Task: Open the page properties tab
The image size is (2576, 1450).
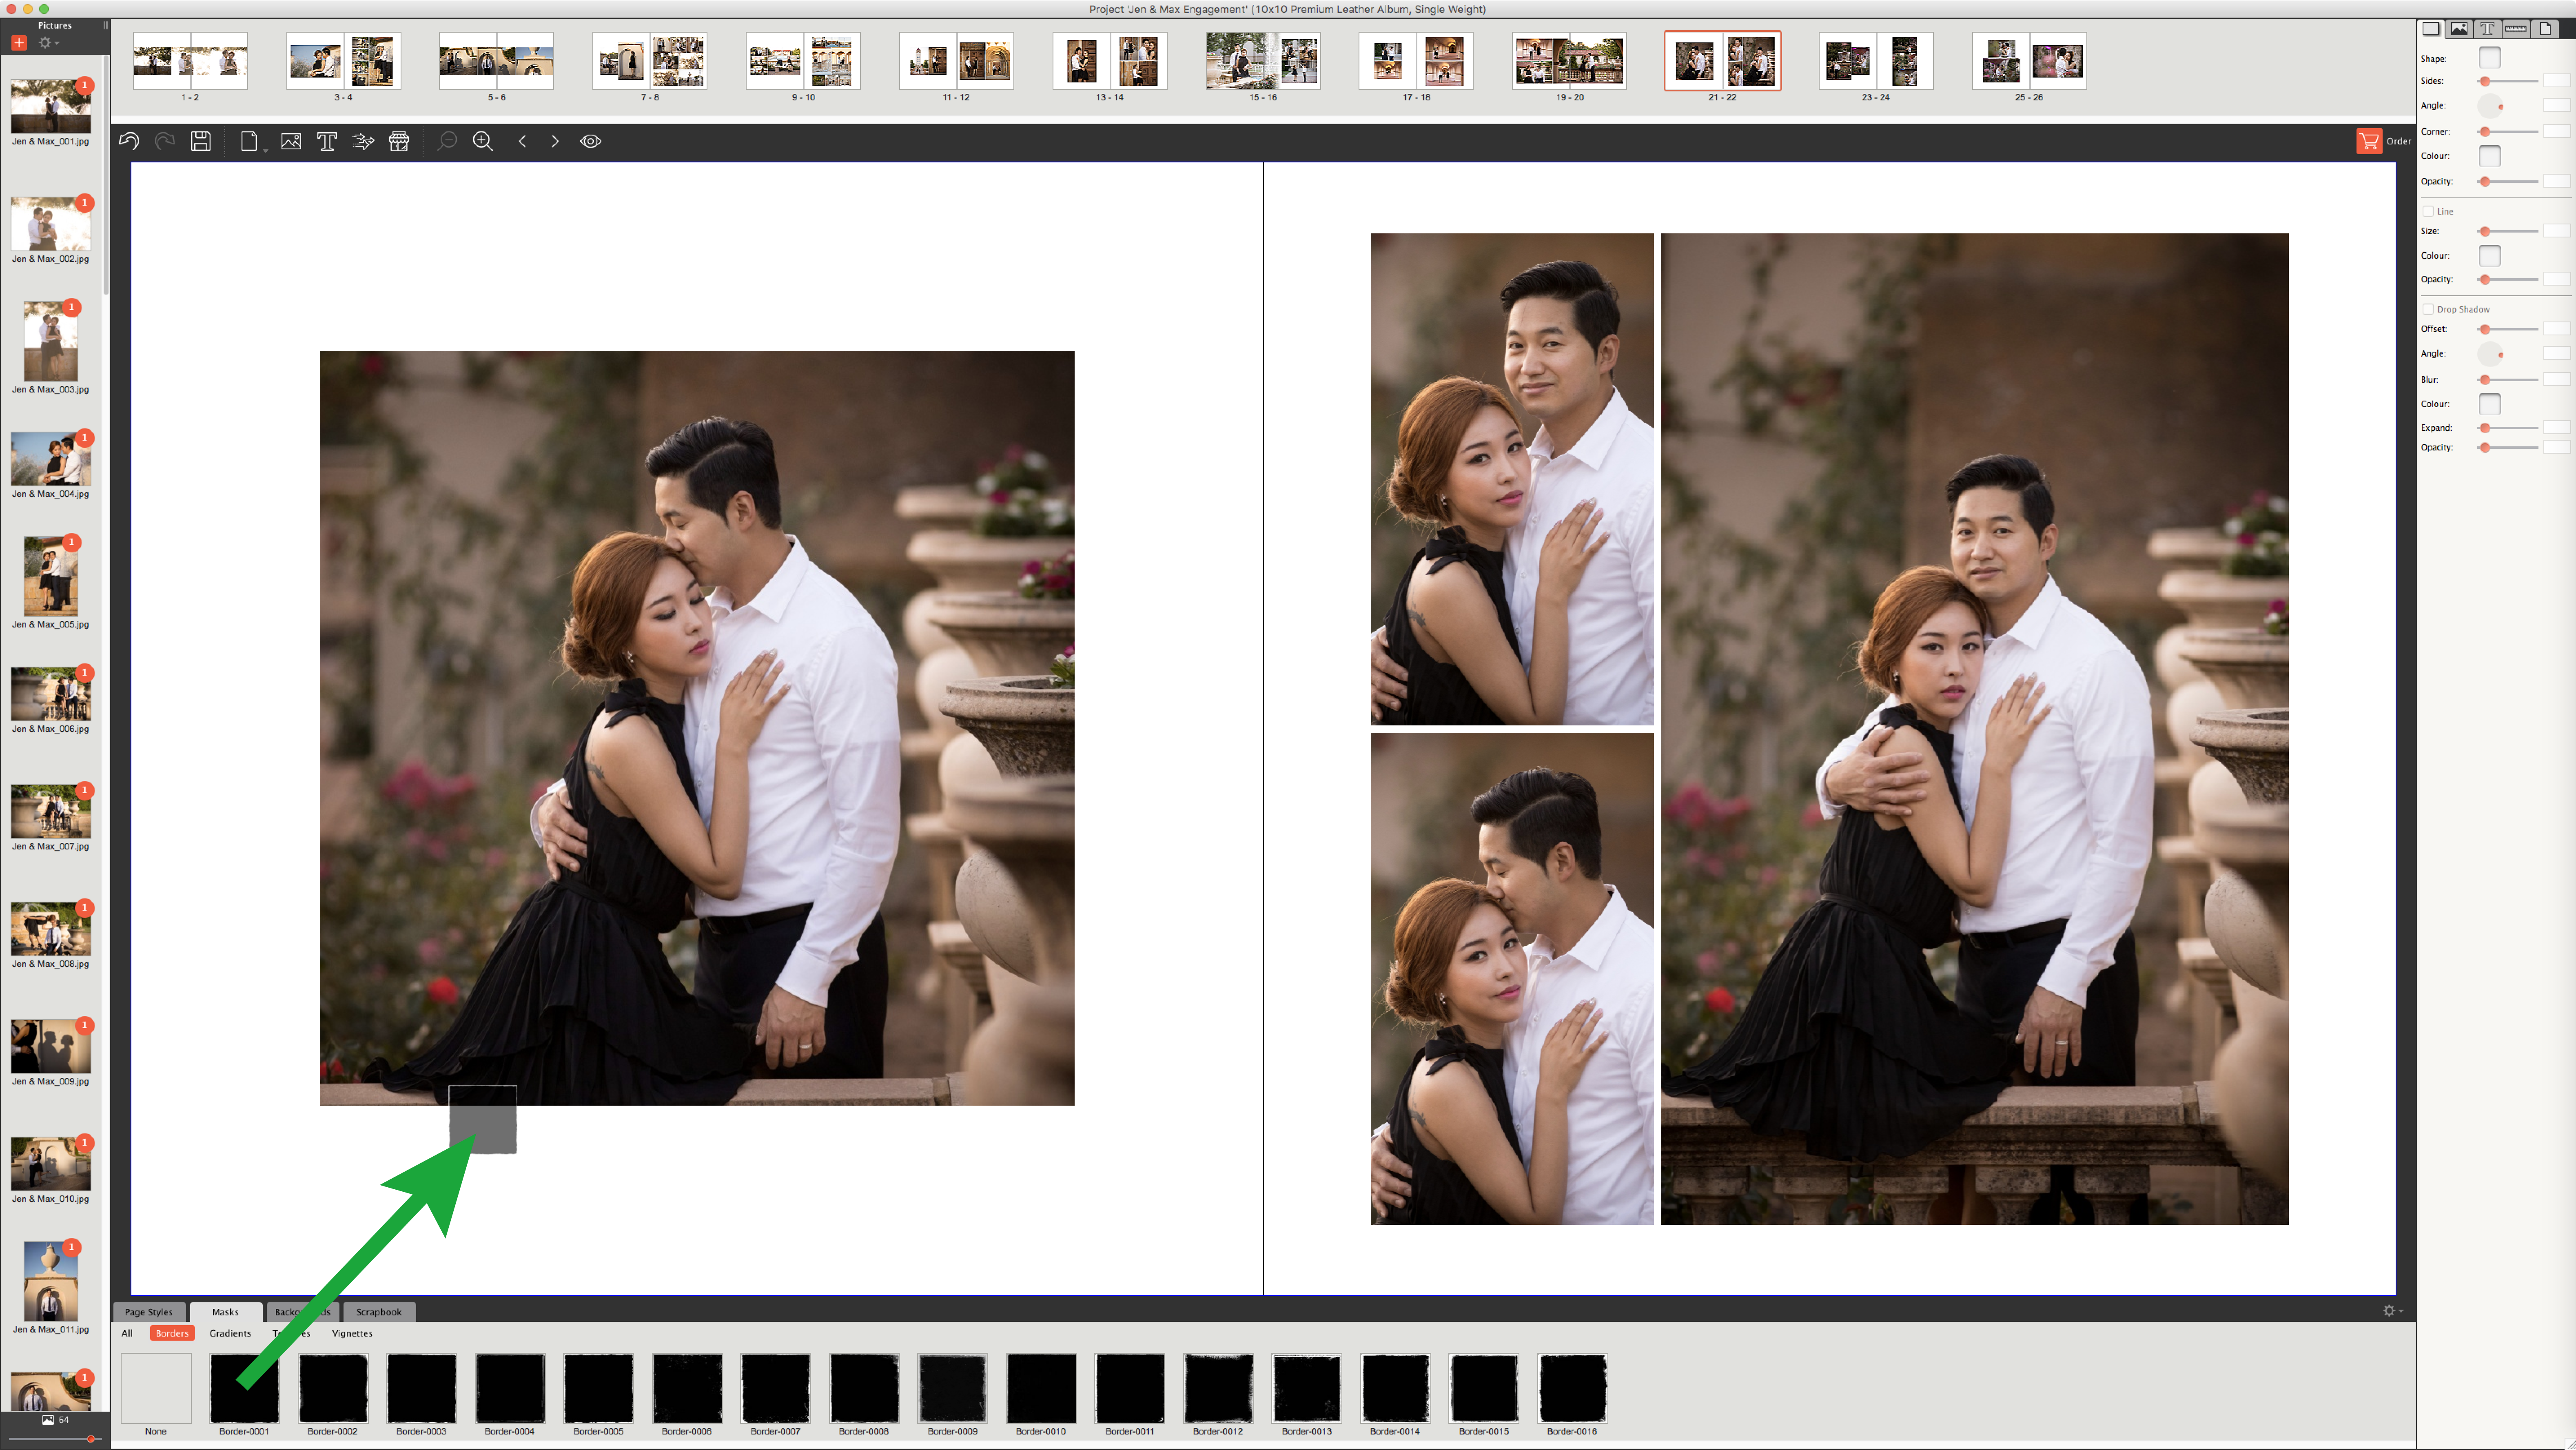Action: (x=2545, y=28)
